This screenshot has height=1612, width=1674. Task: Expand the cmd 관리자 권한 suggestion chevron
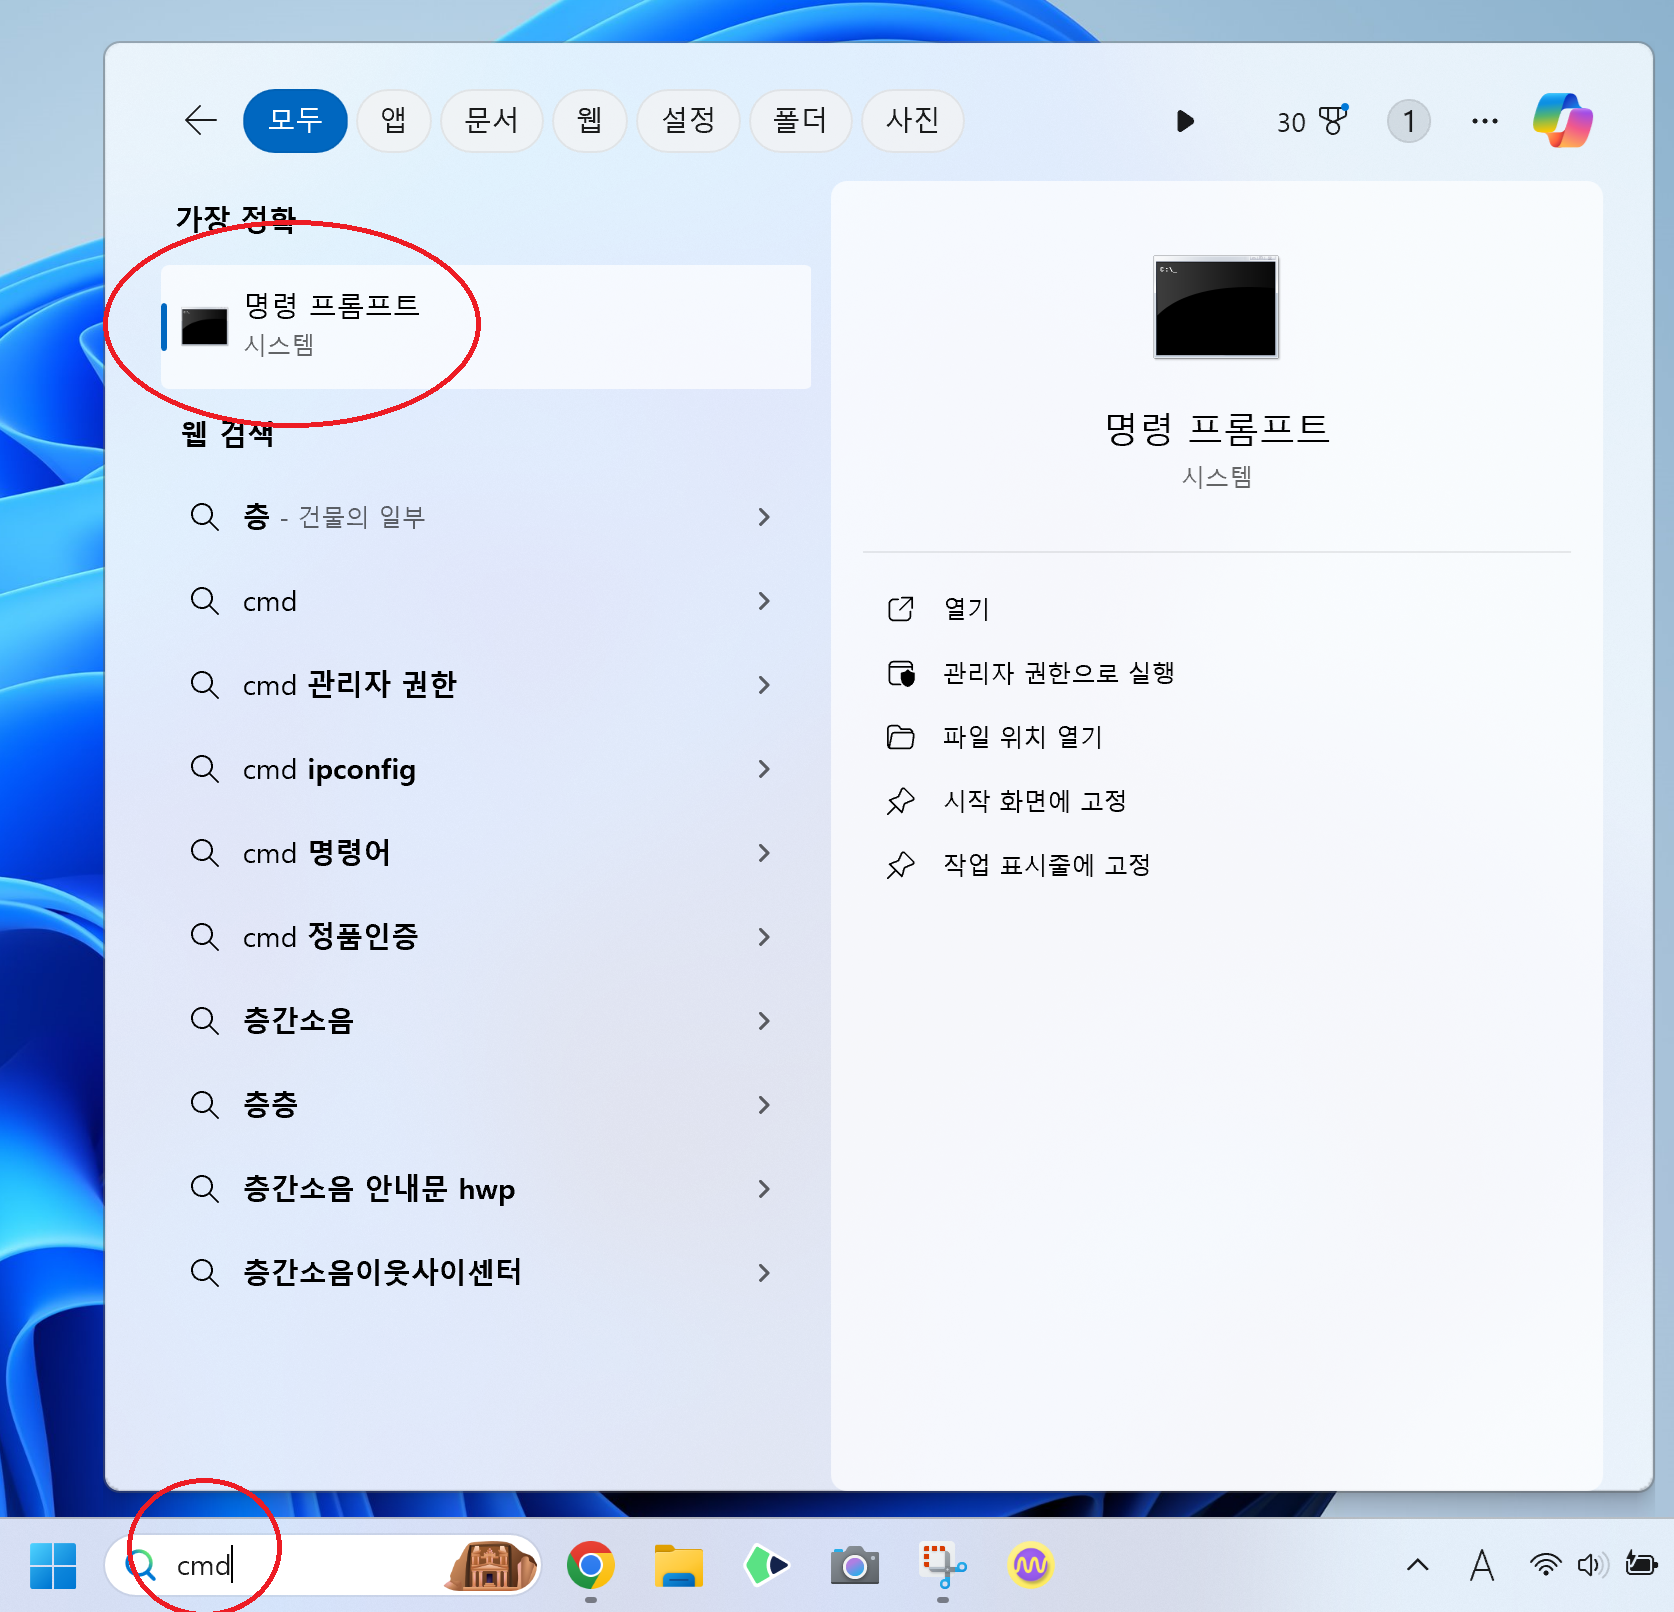coord(764,685)
